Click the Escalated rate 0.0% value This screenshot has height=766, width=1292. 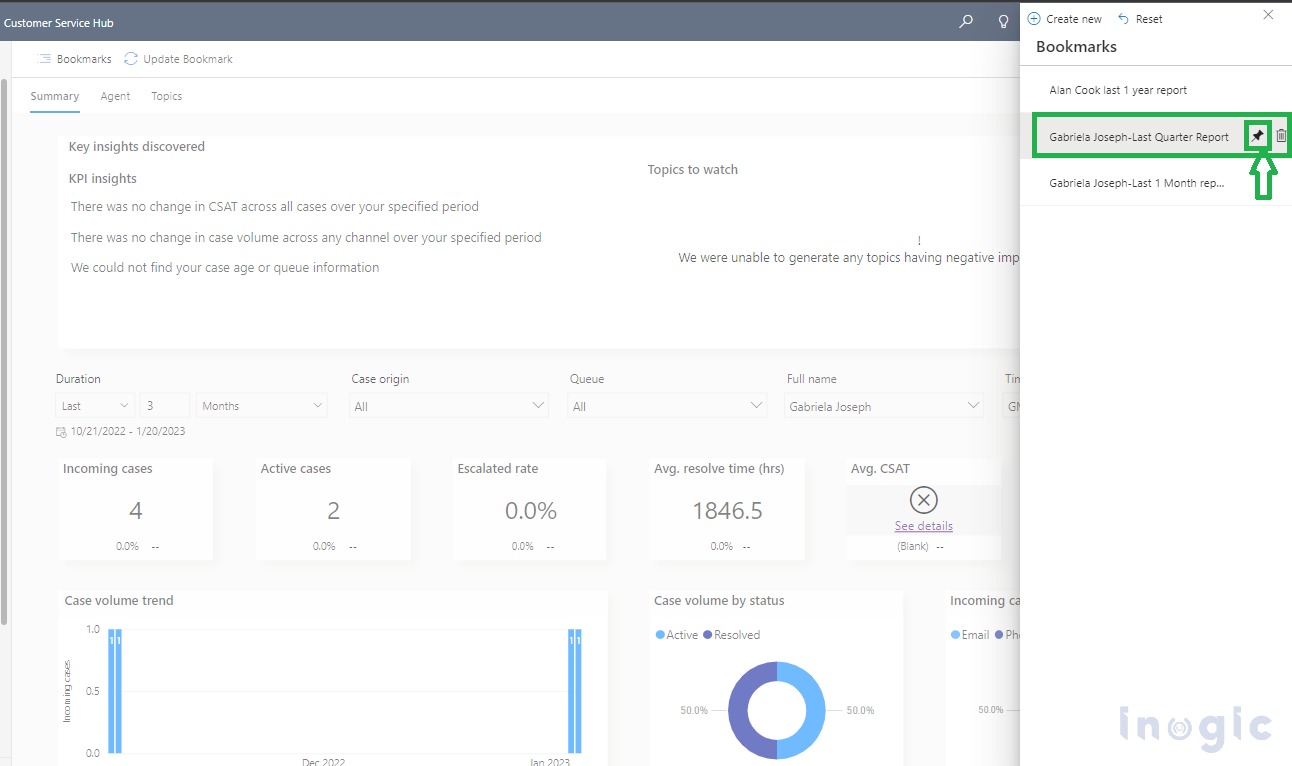[531, 511]
